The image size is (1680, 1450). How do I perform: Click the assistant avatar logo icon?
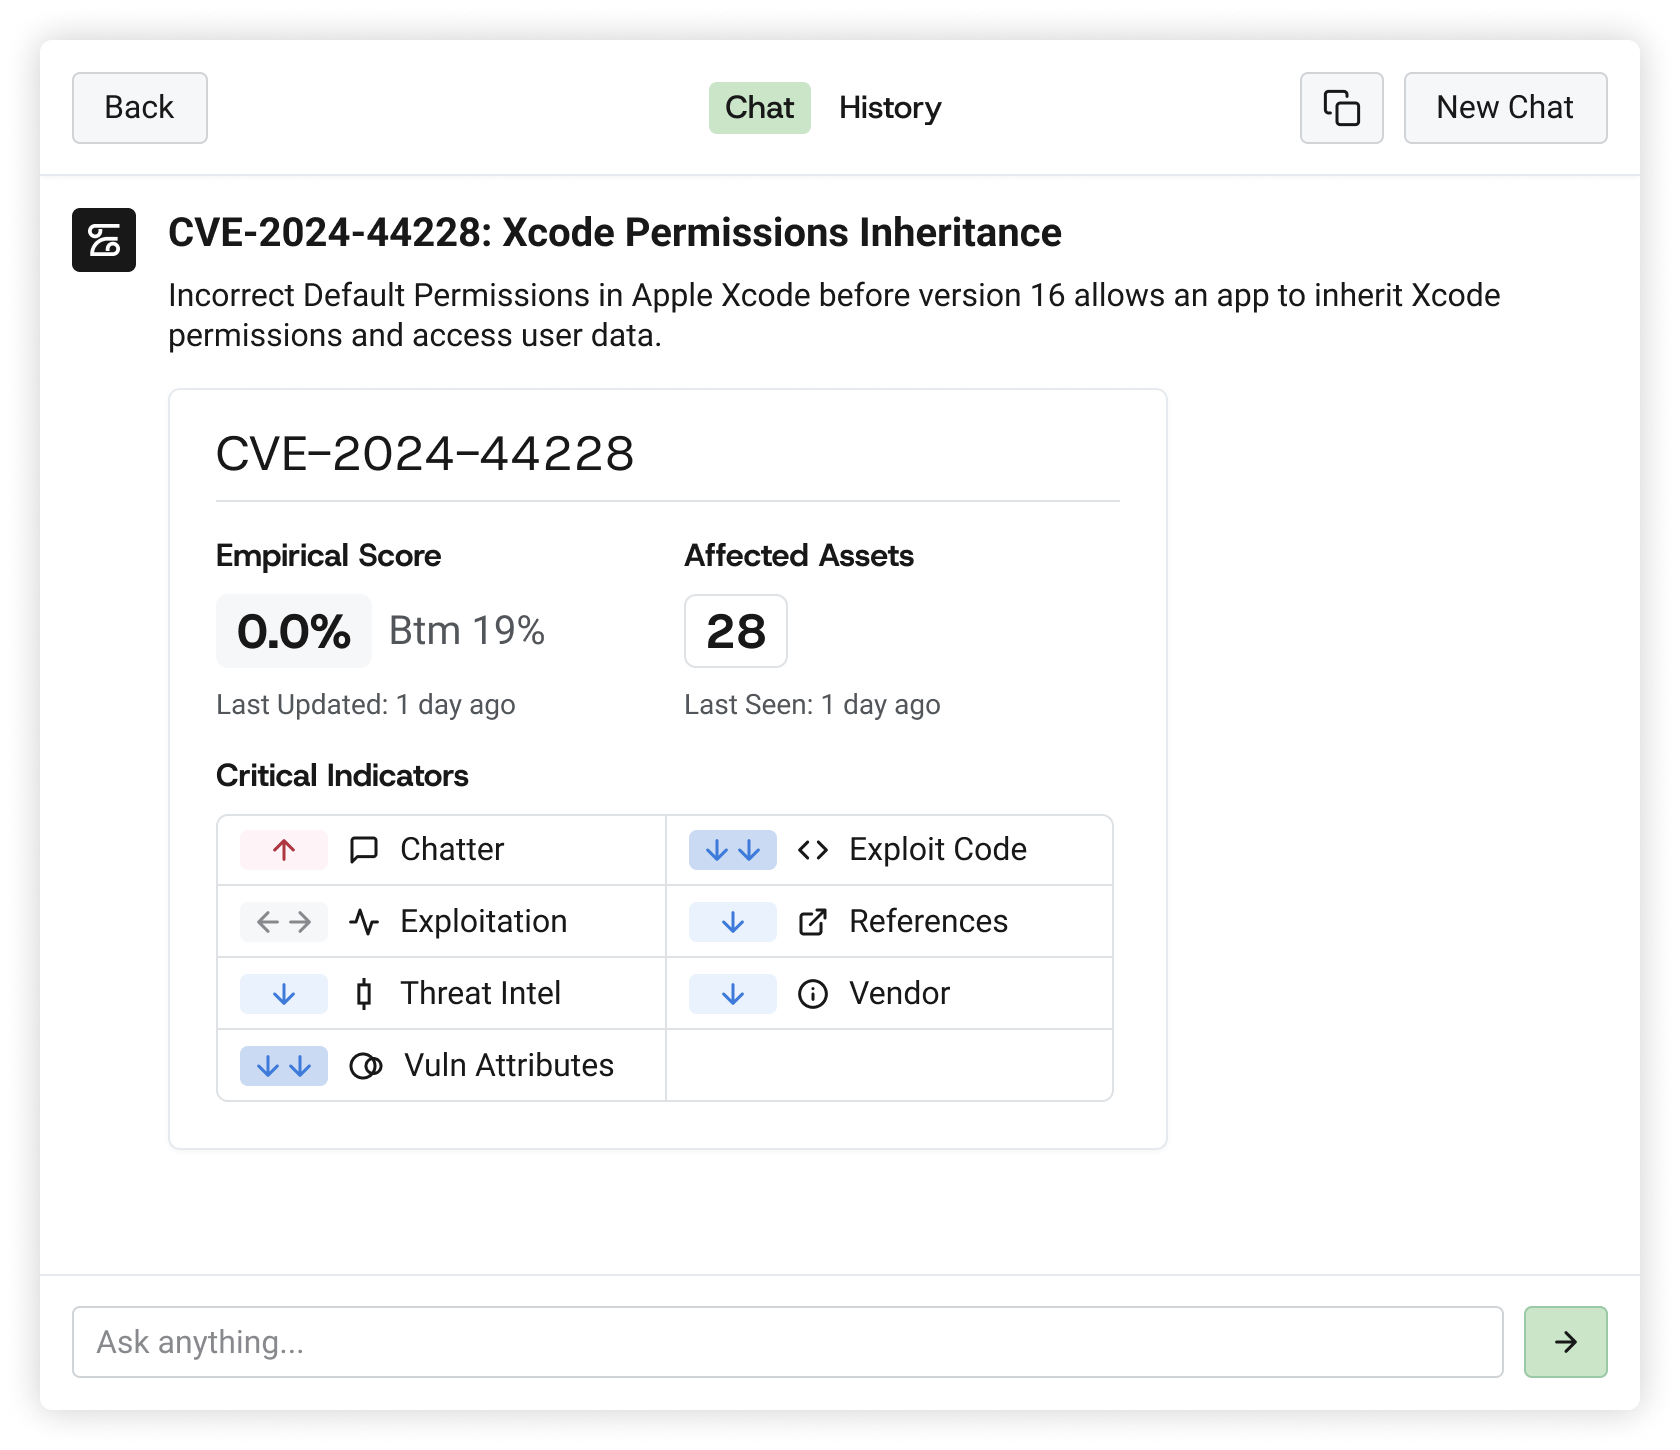coord(104,240)
